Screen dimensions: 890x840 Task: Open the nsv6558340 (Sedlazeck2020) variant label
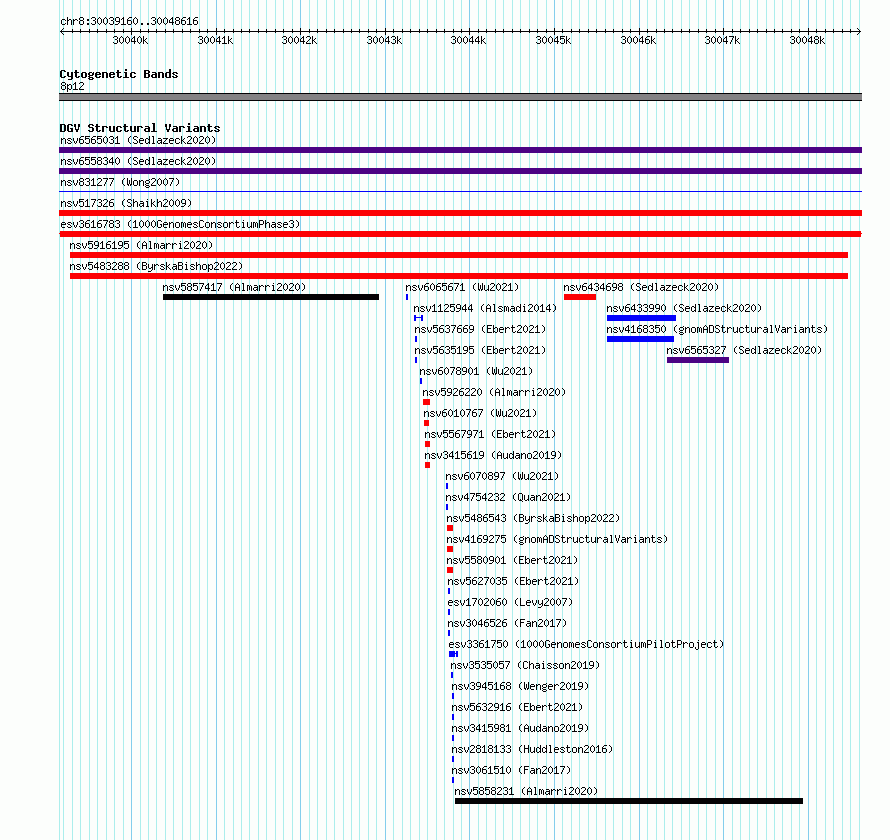138,161
